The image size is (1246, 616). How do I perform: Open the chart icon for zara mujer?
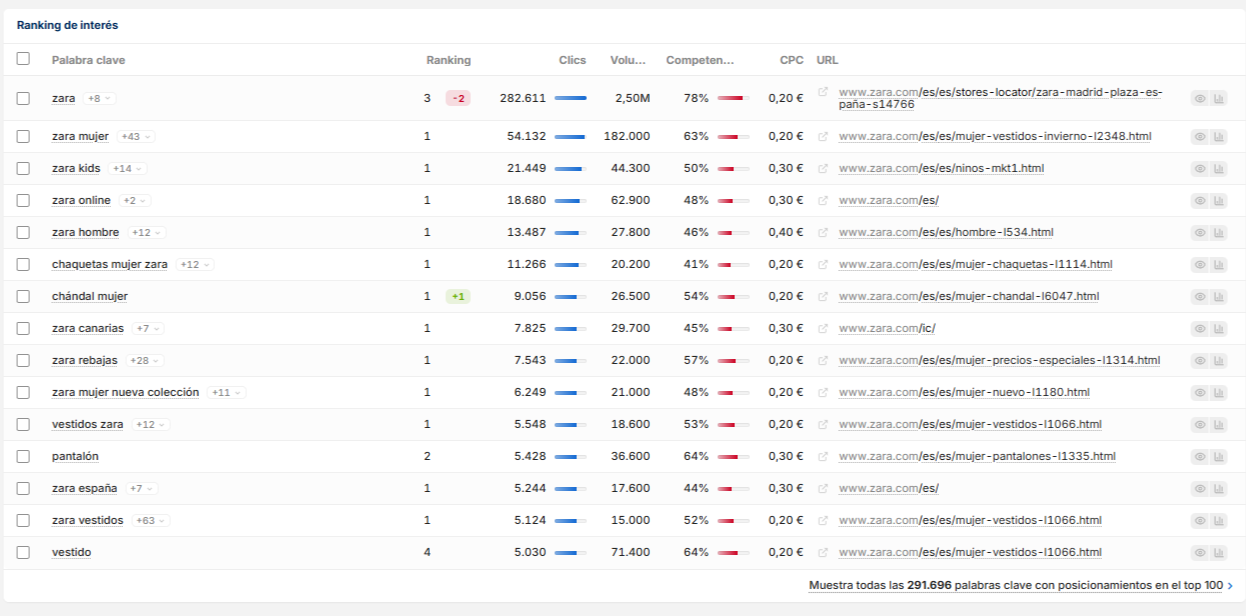(x=1218, y=136)
